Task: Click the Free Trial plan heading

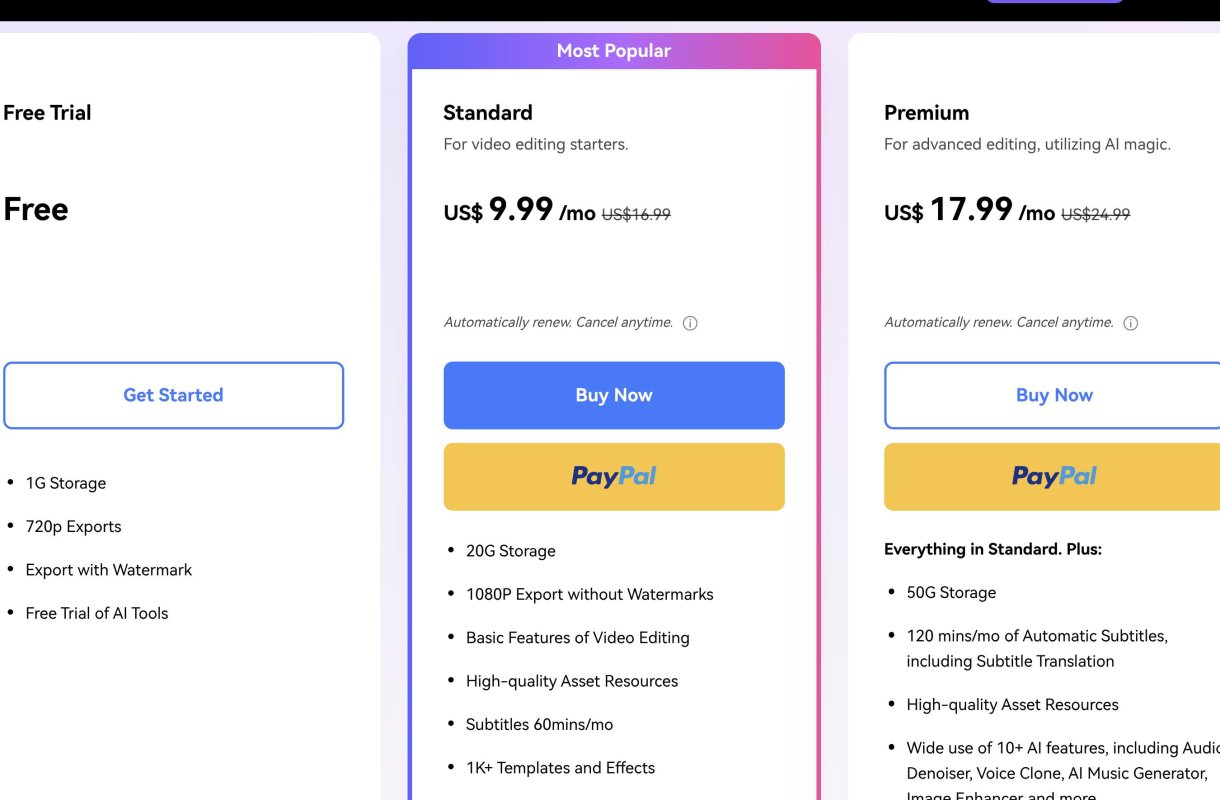Action: pyautogui.click(x=47, y=113)
